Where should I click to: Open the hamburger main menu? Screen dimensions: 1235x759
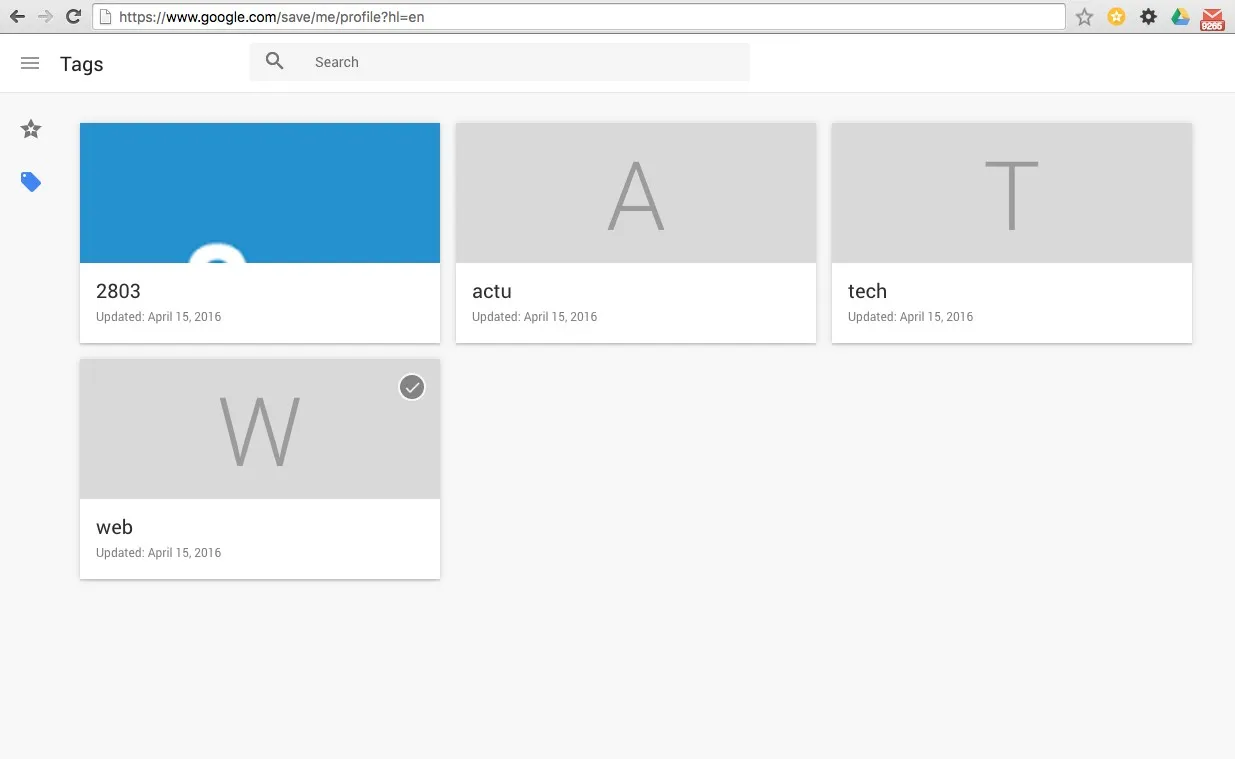coord(30,63)
